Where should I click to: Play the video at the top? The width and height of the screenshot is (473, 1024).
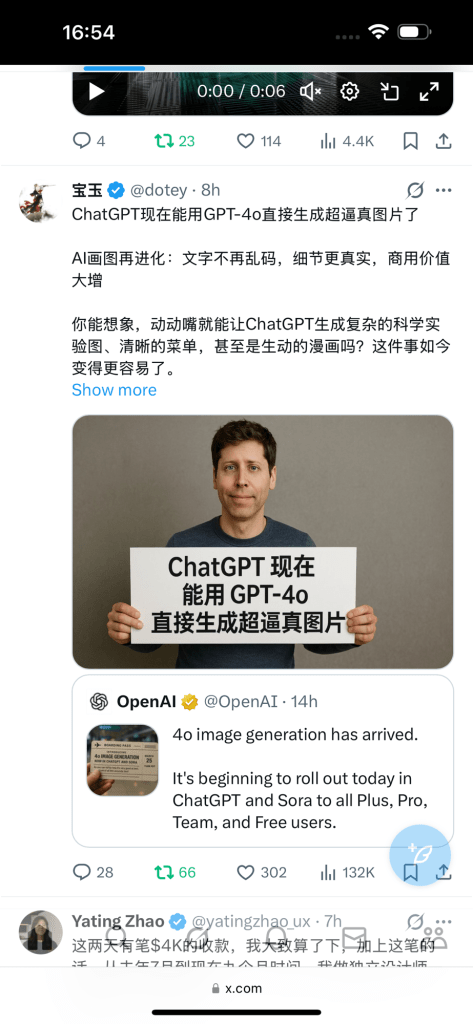tap(97, 91)
